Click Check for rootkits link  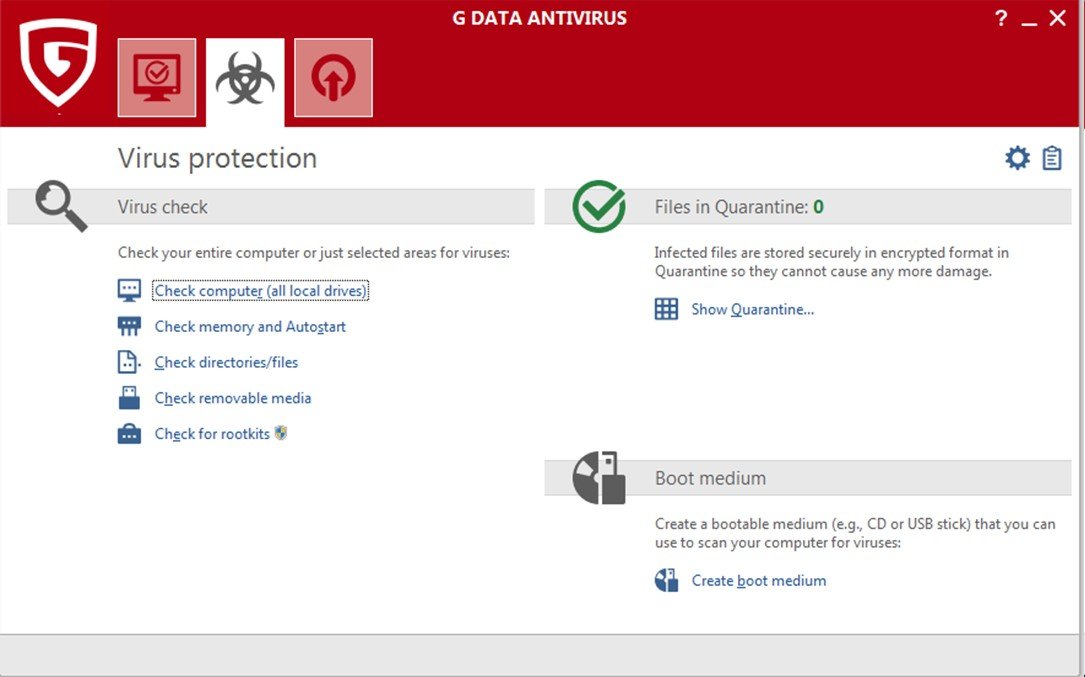coord(212,434)
